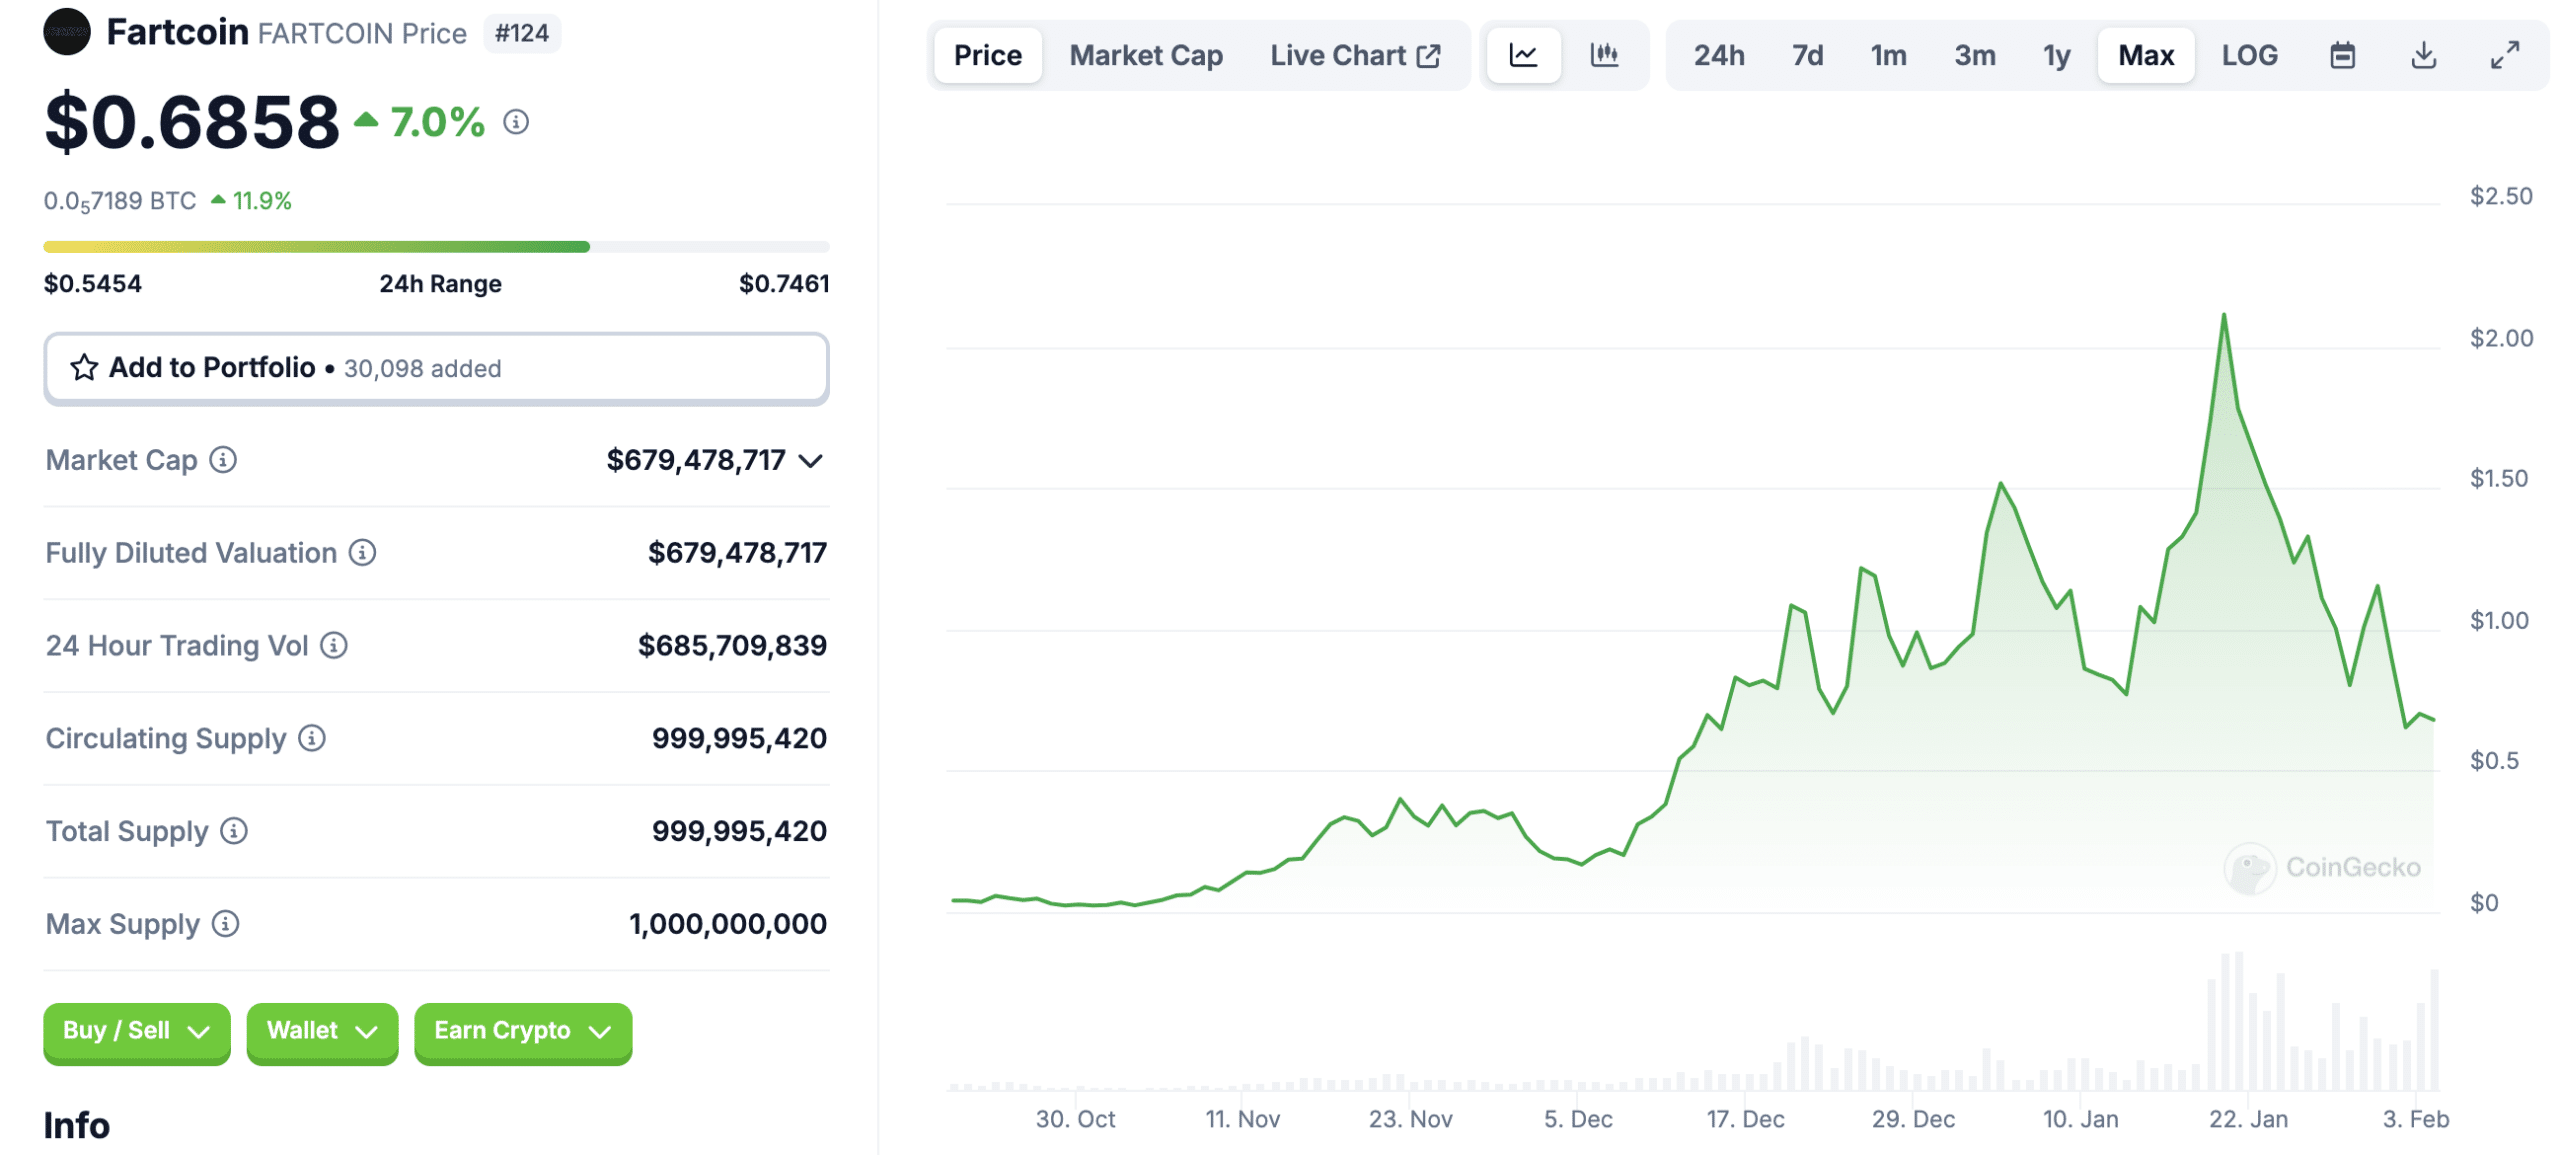2560x1155 pixels.
Task: Click the 24h low value $0.5454
Action: tap(93, 283)
